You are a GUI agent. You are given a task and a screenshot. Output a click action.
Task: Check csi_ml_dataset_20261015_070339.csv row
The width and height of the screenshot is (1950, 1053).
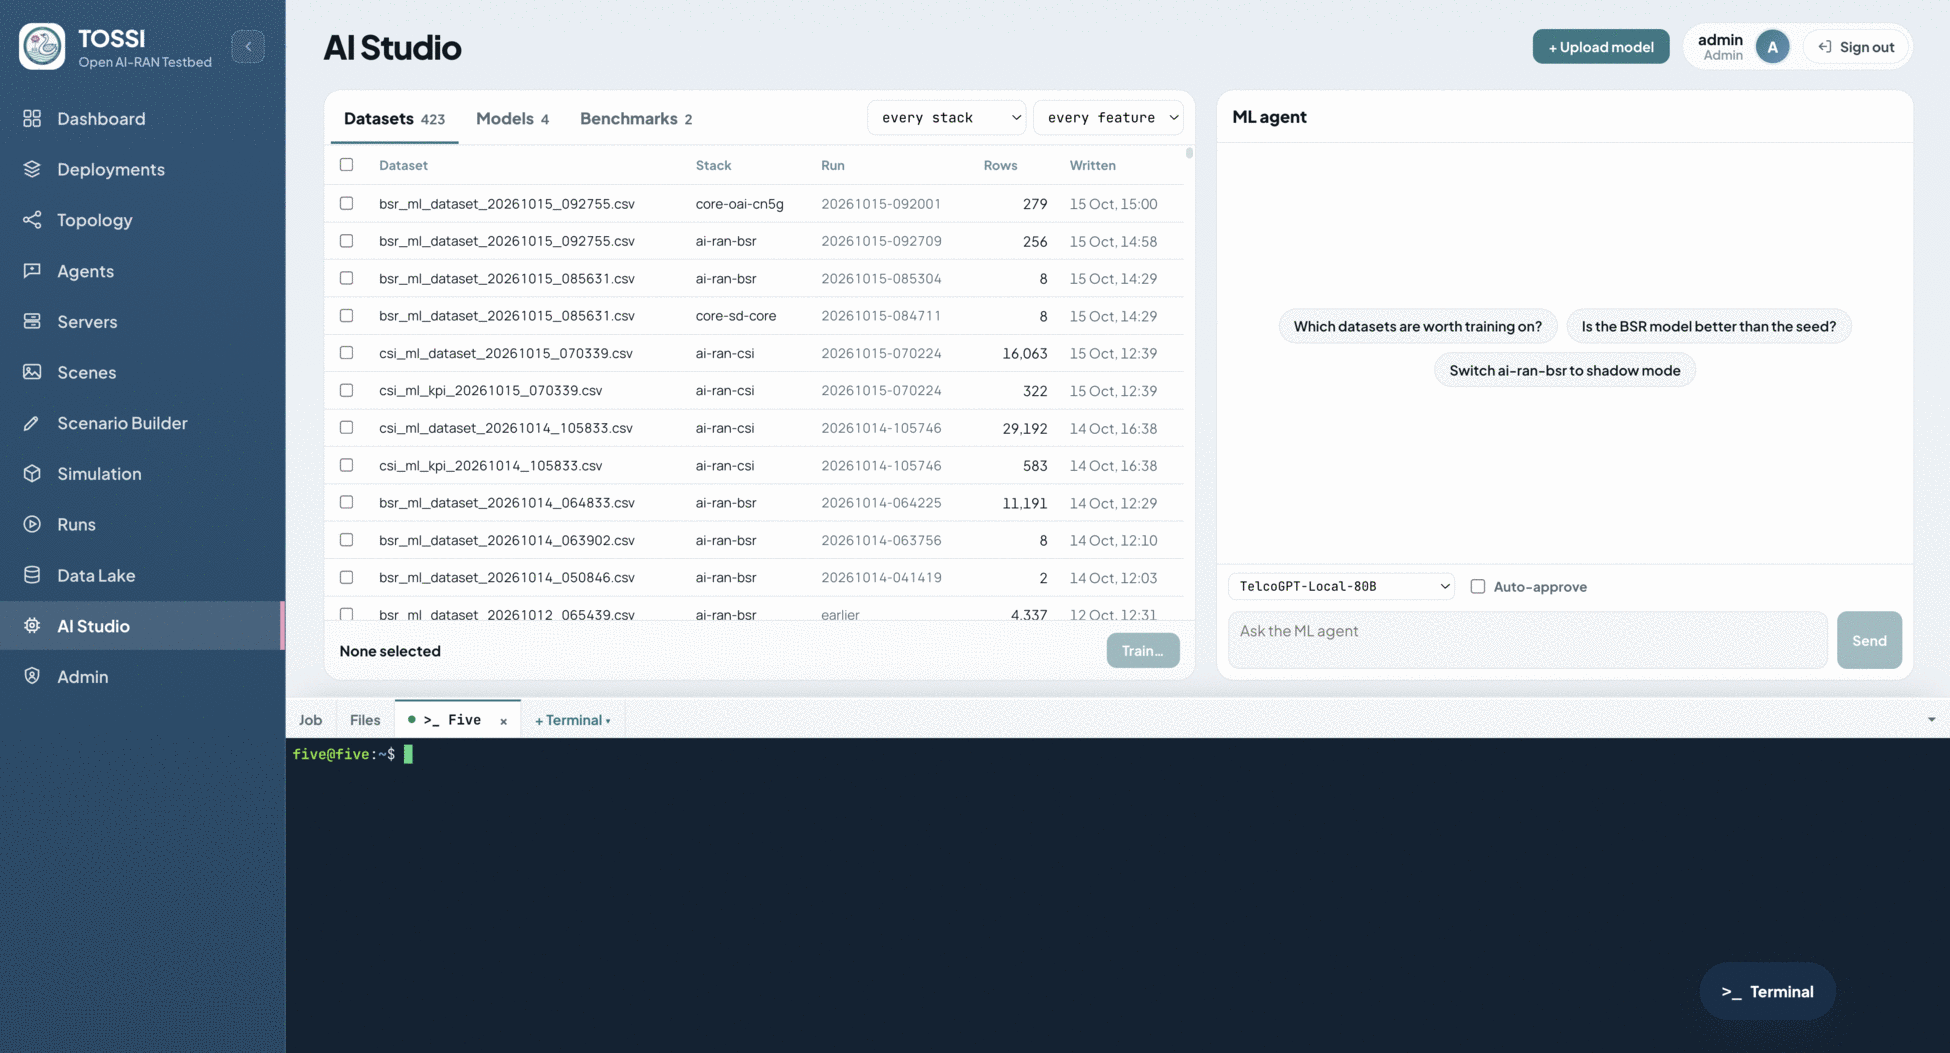(x=346, y=353)
